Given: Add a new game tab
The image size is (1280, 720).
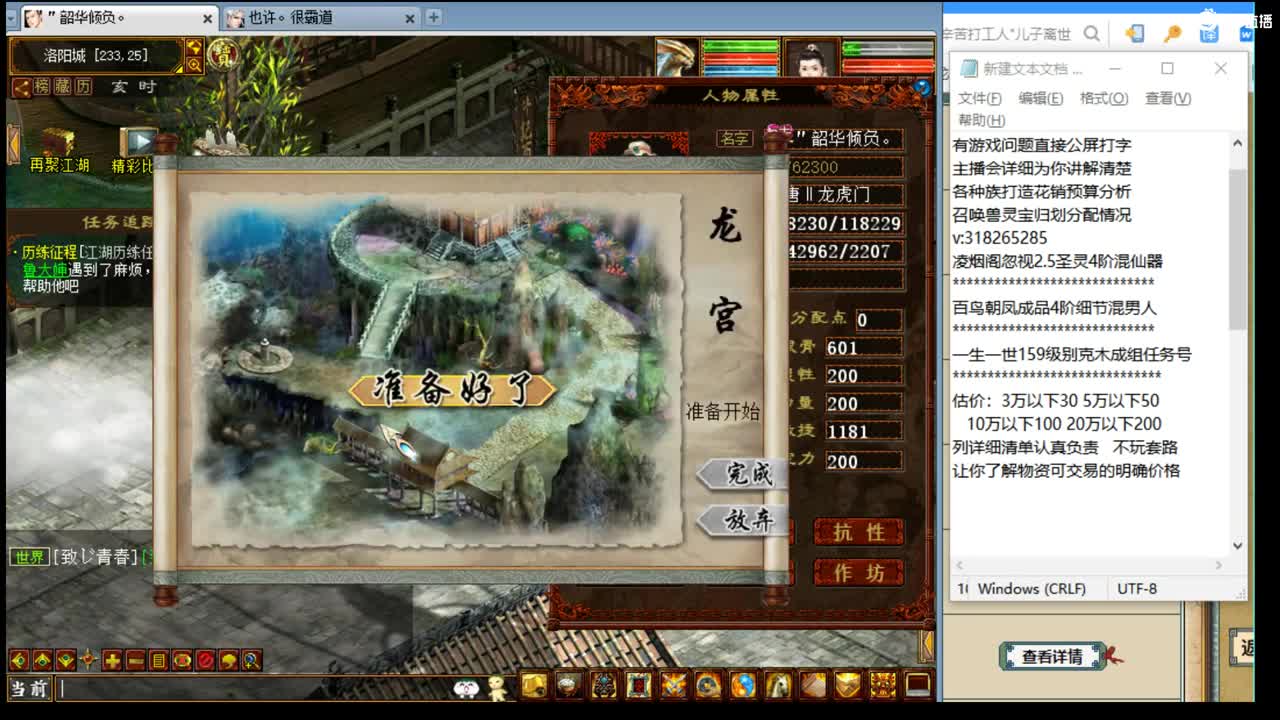Looking at the screenshot, I should tap(433, 17).
